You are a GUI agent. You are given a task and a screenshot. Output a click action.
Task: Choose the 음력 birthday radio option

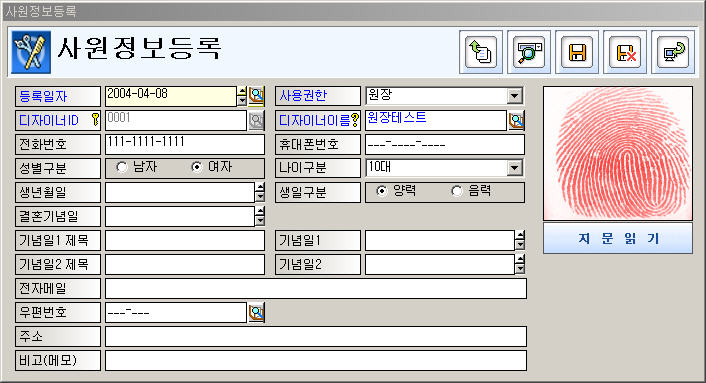457,191
